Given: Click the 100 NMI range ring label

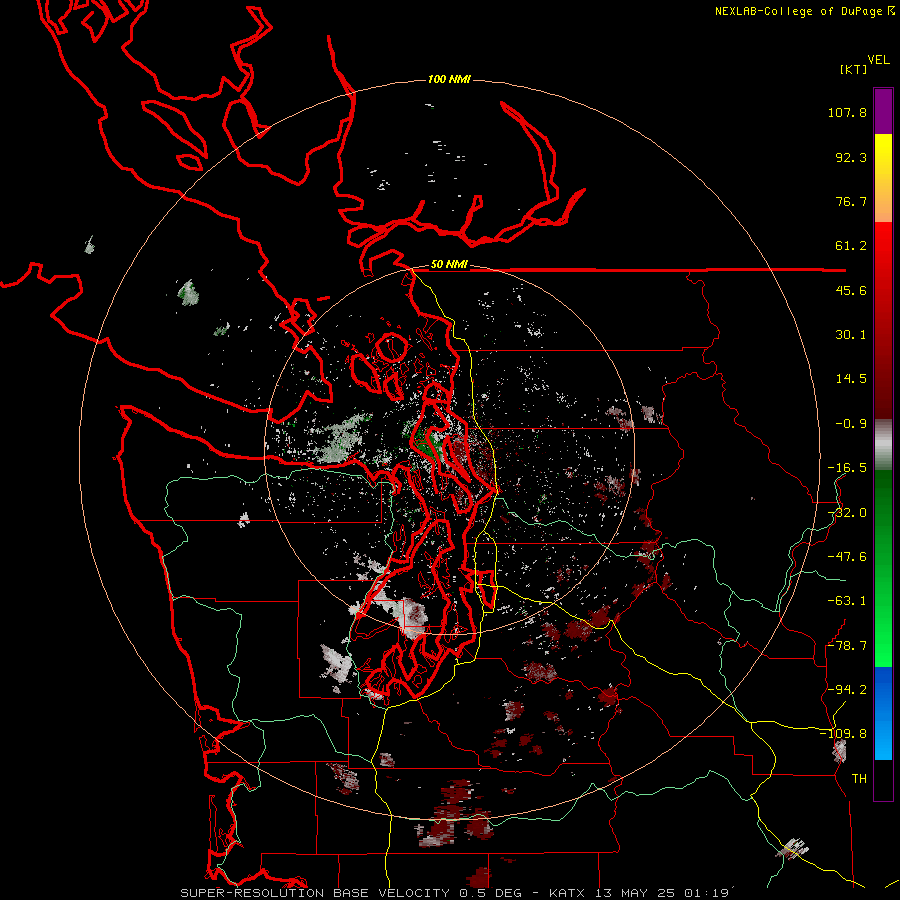Looking at the screenshot, I should point(449,79).
